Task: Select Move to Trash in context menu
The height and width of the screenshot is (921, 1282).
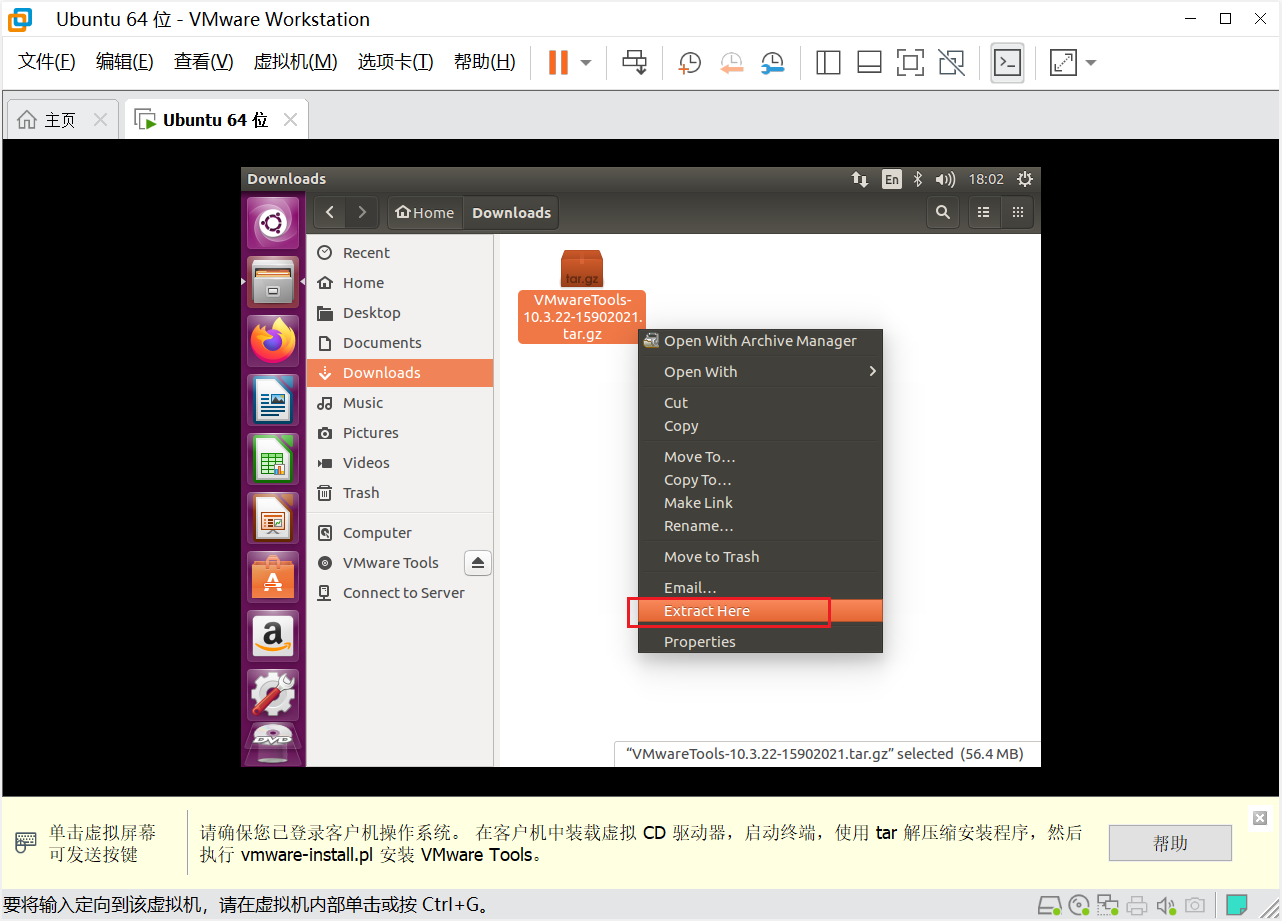Action: pyautogui.click(x=760, y=557)
